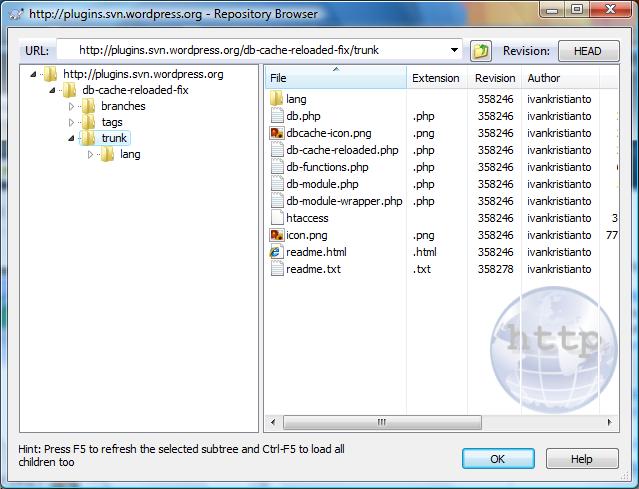Viewport: 639px width, 489px height.
Task: Click the lang folder icon in tree
Action: click(107, 154)
